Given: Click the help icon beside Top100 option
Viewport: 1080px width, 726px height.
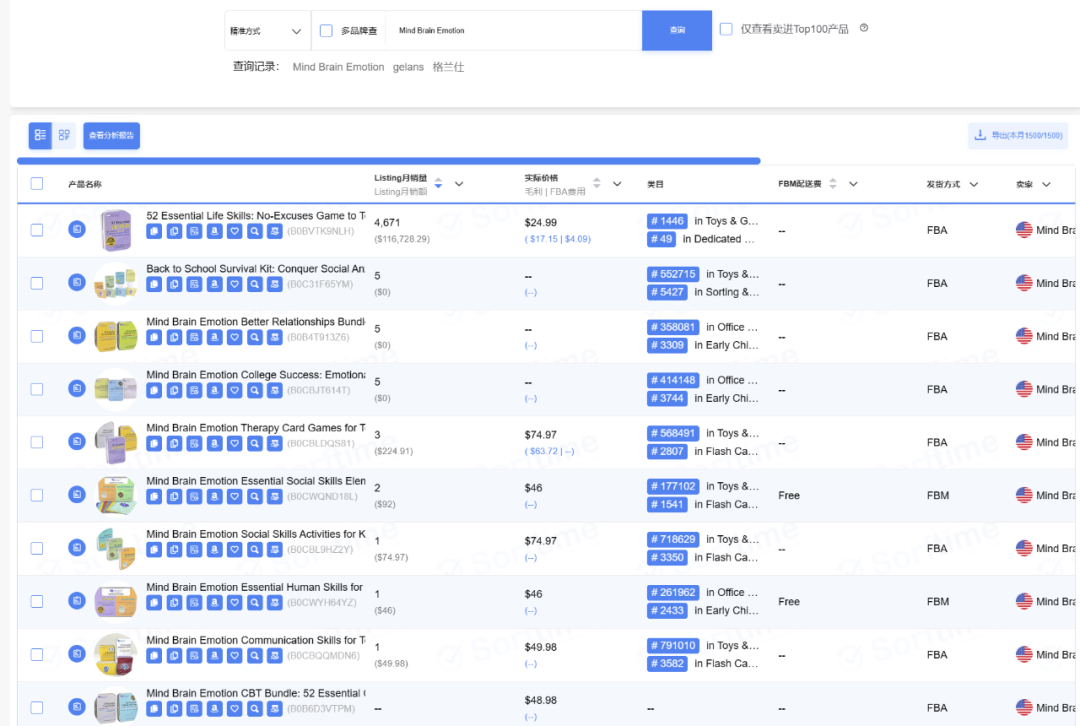Looking at the screenshot, I should coord(864,28).
